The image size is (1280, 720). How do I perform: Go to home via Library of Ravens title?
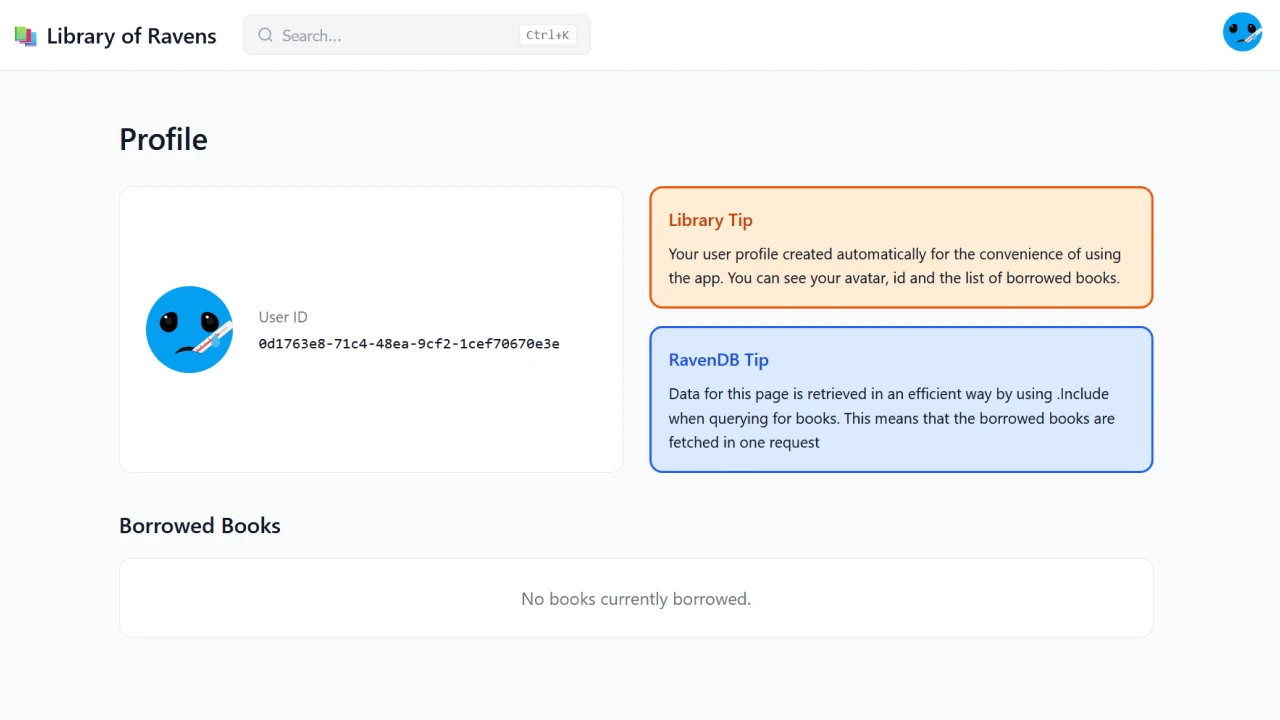(x=131, y=36)
